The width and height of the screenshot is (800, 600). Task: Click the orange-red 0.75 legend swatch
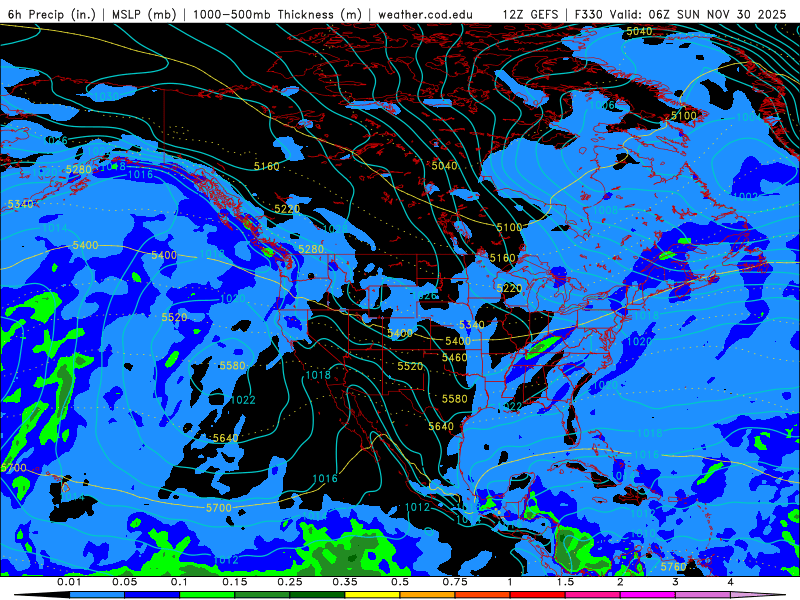tap(483, 595)
